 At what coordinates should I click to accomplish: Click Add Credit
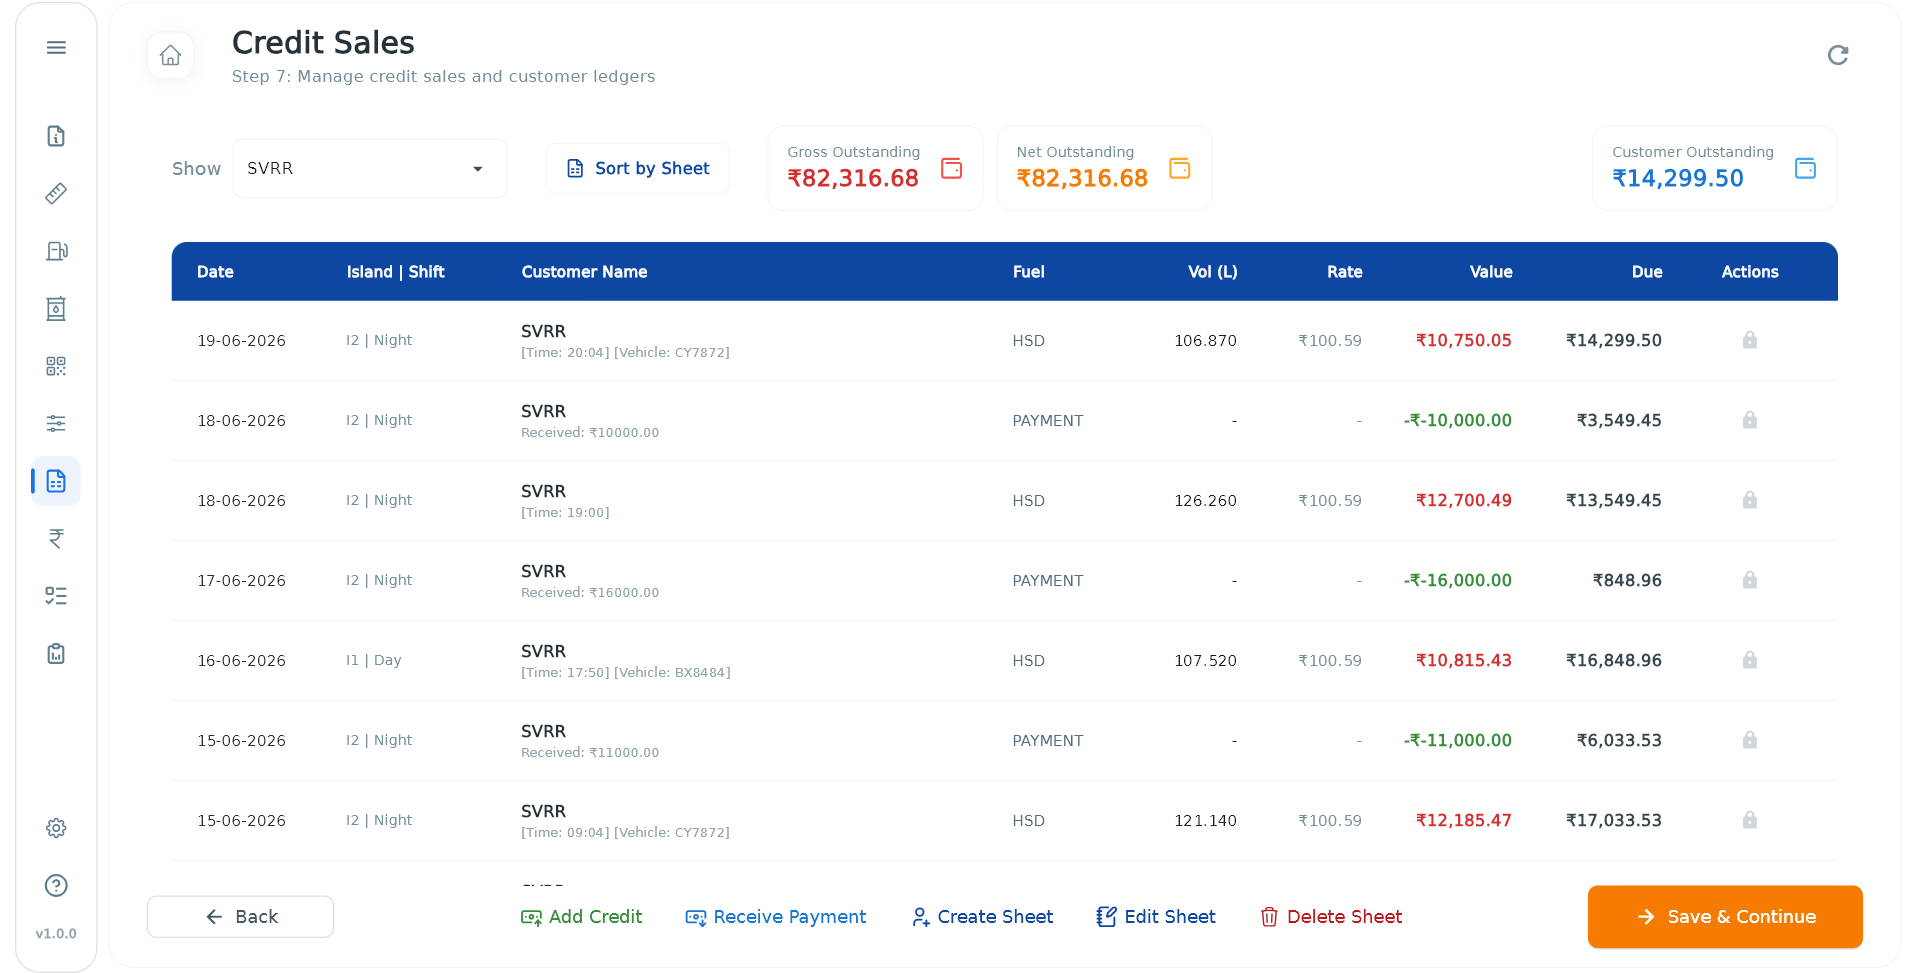(x=581, y=917)
